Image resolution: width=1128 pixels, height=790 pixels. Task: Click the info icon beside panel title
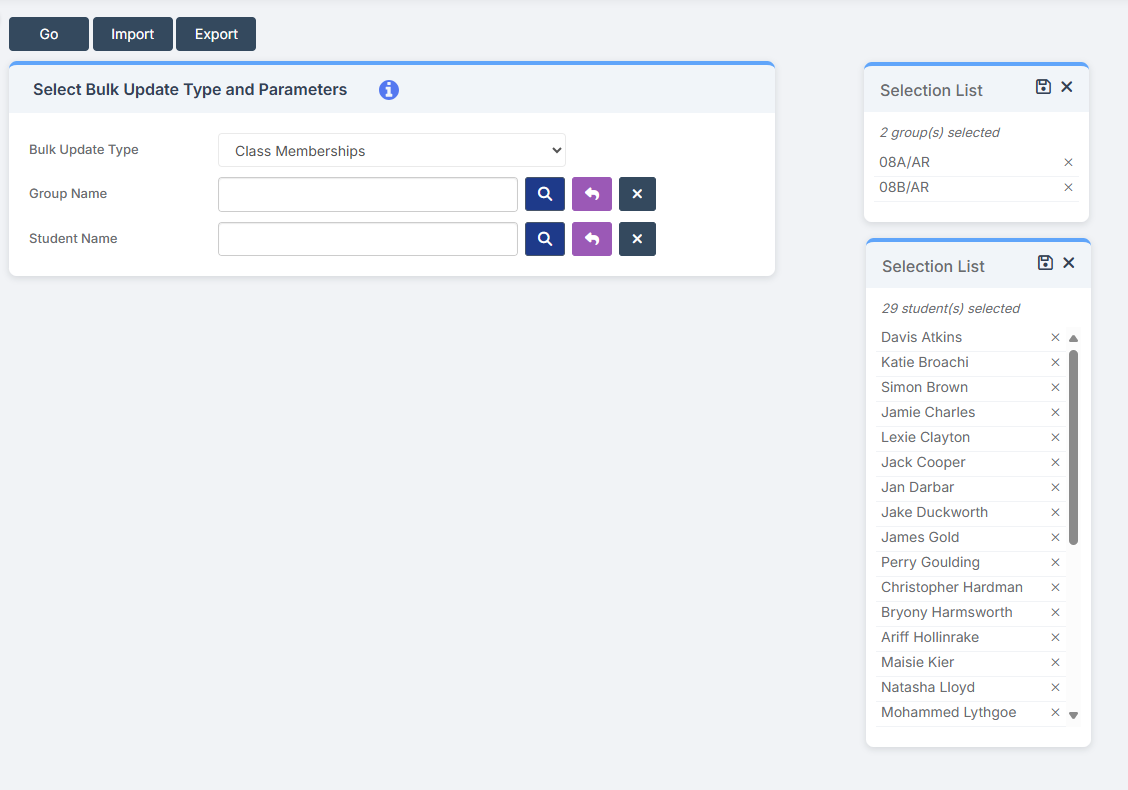(x=389, y=90)
